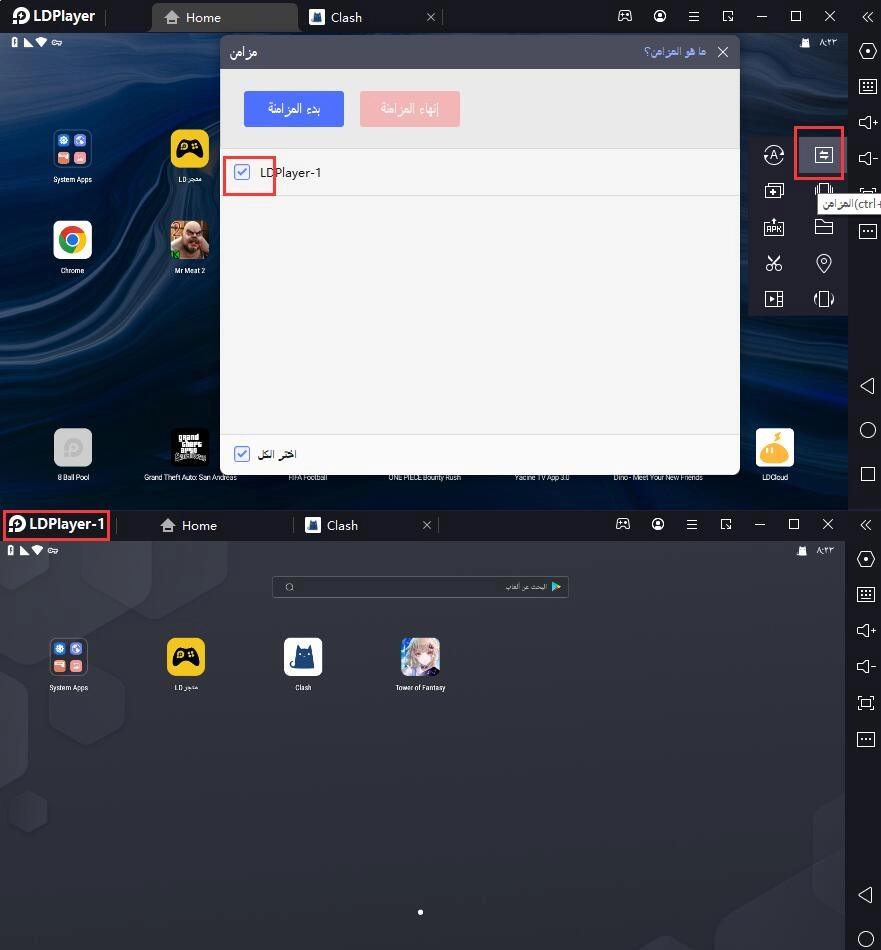Close the Clash tab in top window
The height and width of the screenshot is (950, 881).
[x=431, y=18]
